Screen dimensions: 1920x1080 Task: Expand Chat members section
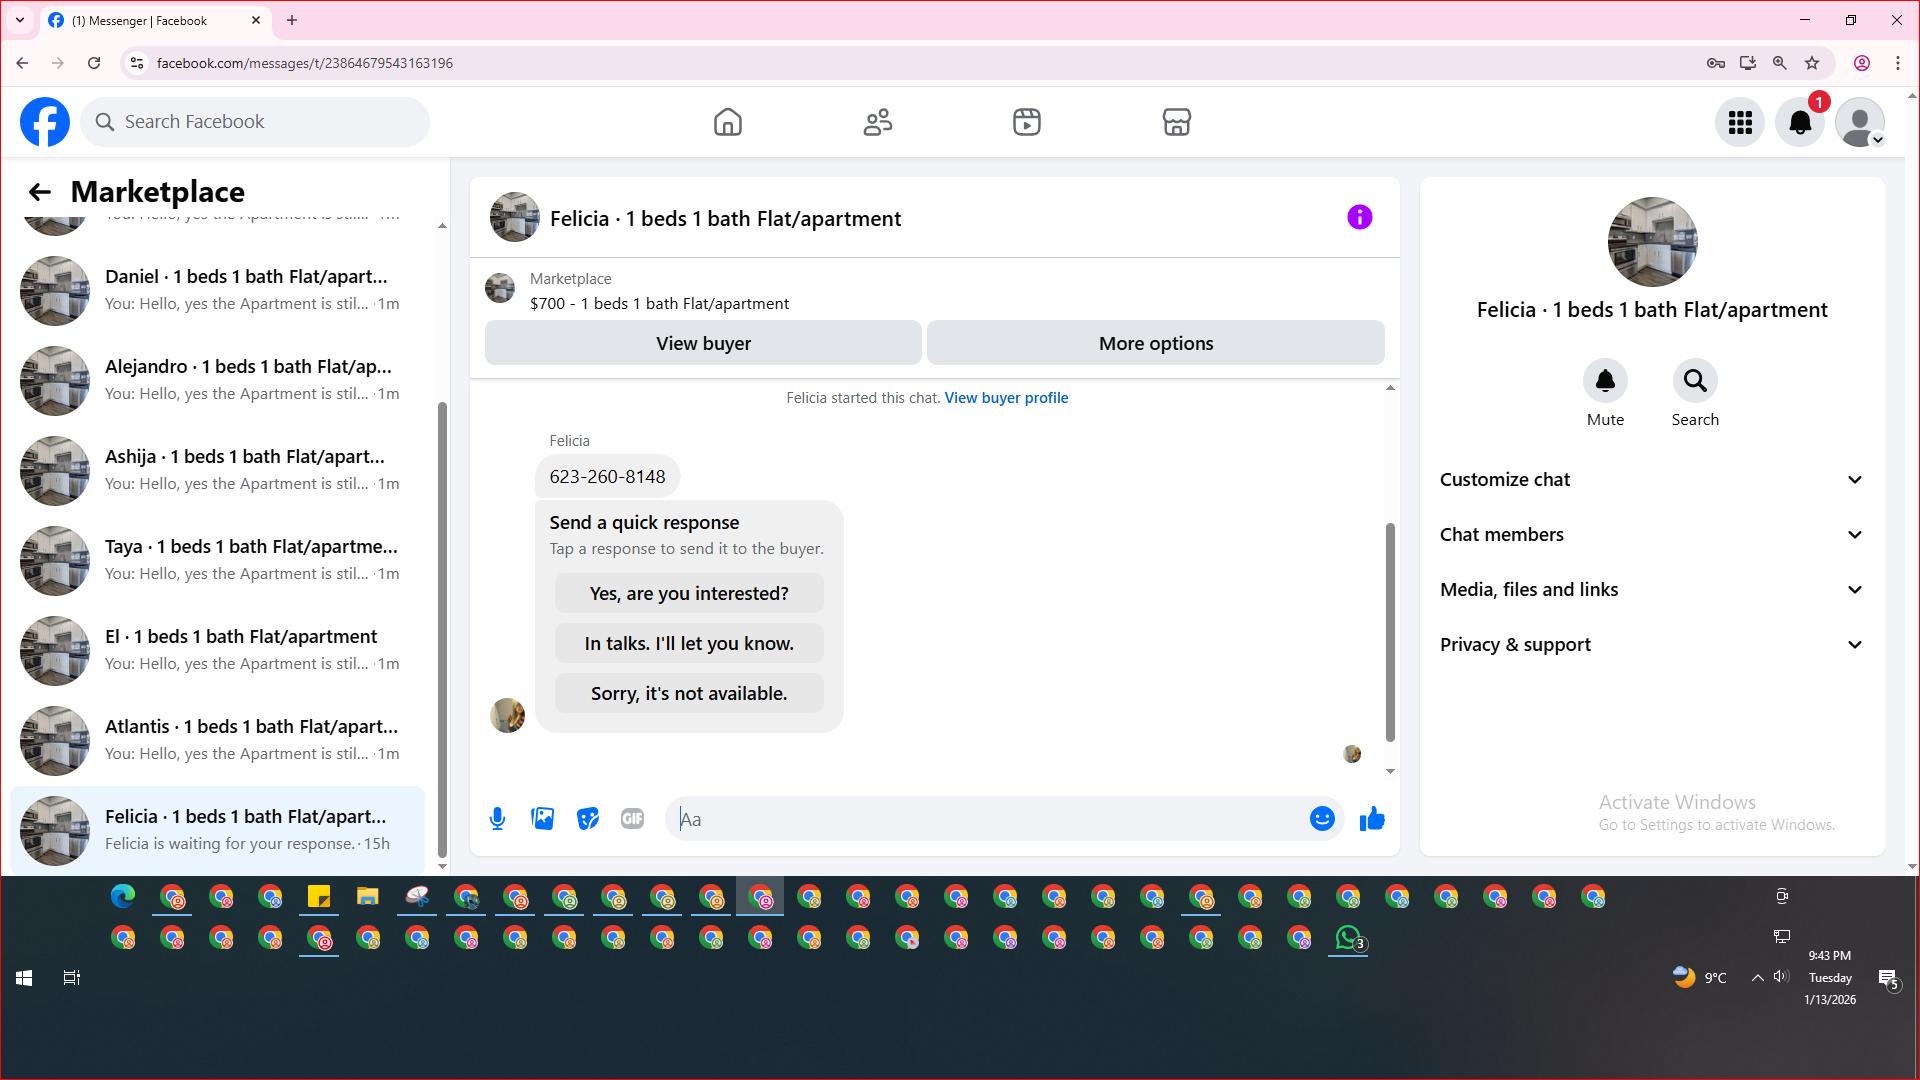point(1652,535)
